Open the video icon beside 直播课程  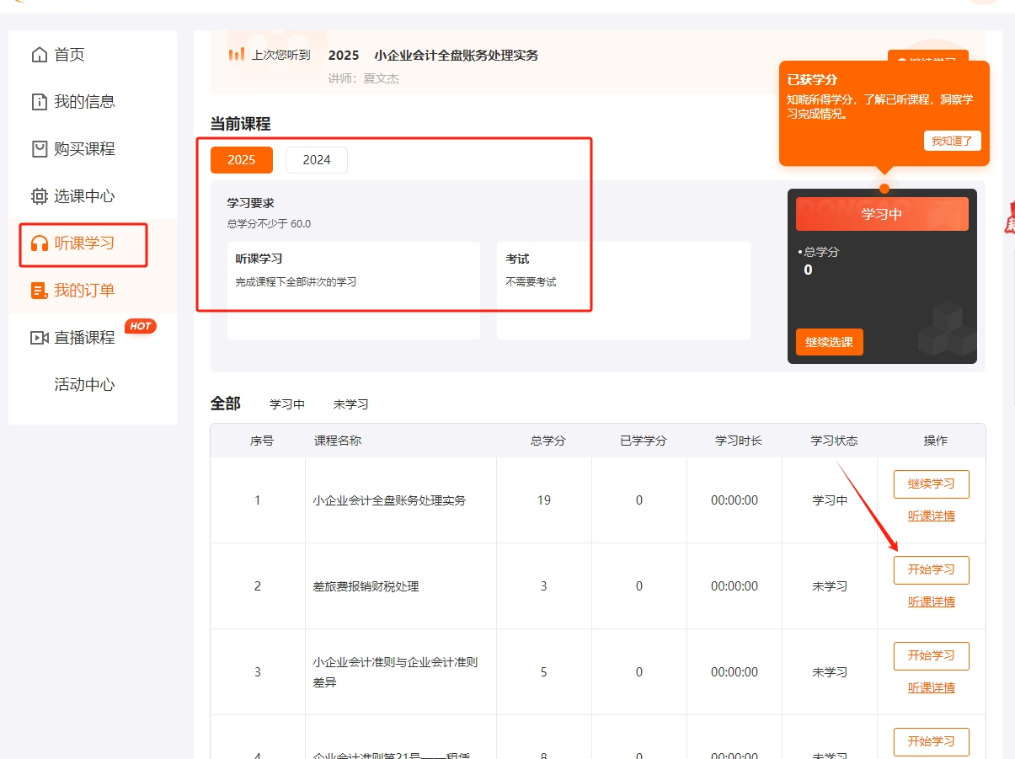pos(37,337)
